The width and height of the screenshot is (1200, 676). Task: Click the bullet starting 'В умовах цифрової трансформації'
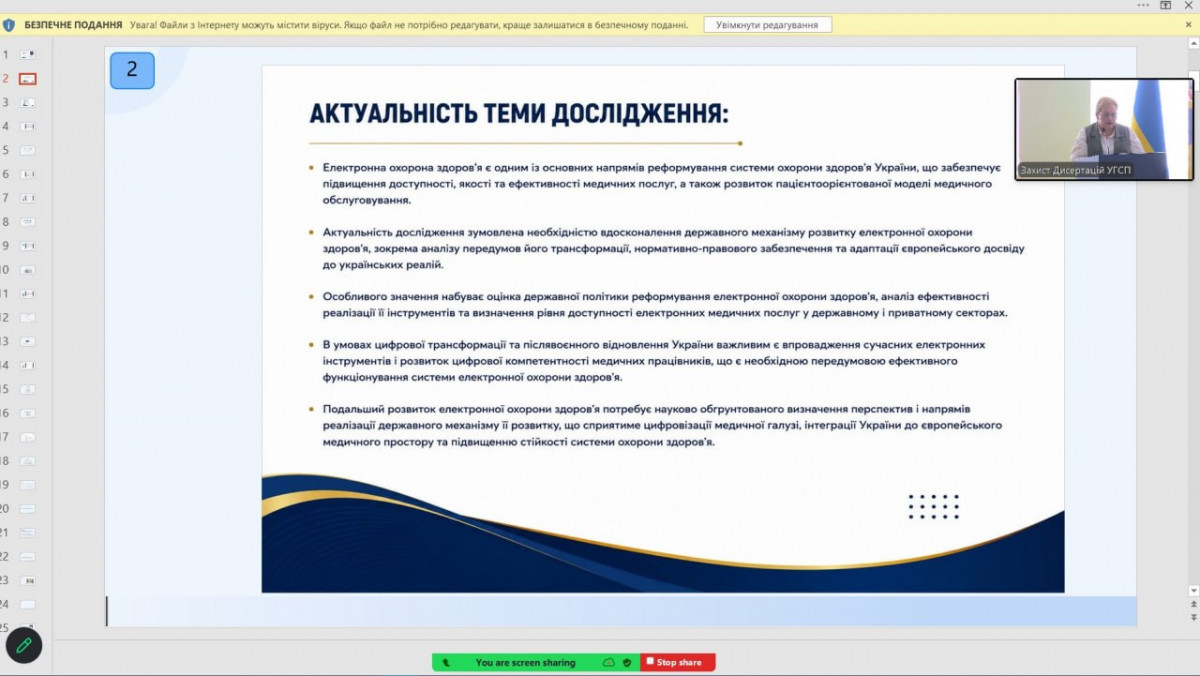tap(653, 361)
